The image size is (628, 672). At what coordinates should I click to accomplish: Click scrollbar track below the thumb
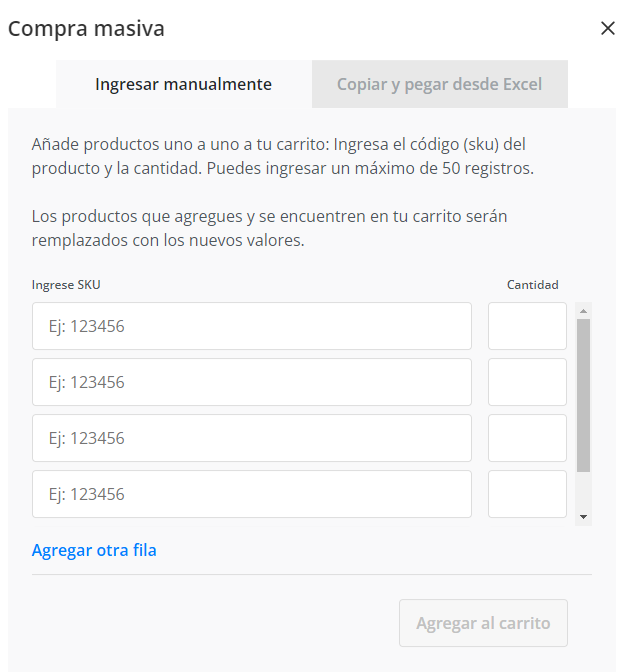(584, 490)
